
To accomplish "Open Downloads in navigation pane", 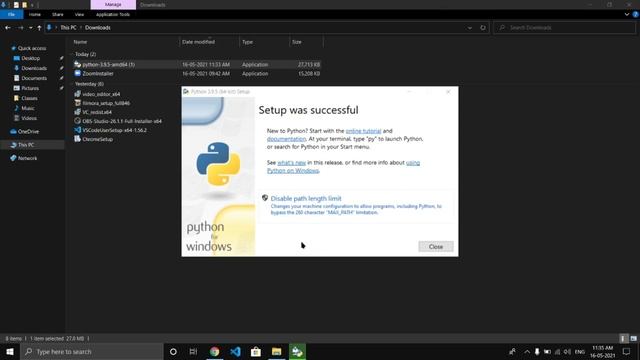I will [34, 68].
